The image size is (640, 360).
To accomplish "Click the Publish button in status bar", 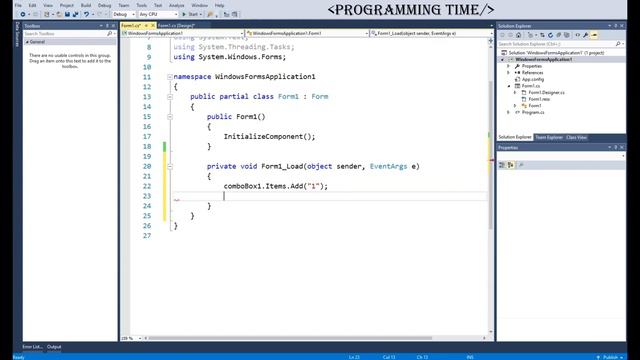I will pyautogui.click(x=610, y=357).
